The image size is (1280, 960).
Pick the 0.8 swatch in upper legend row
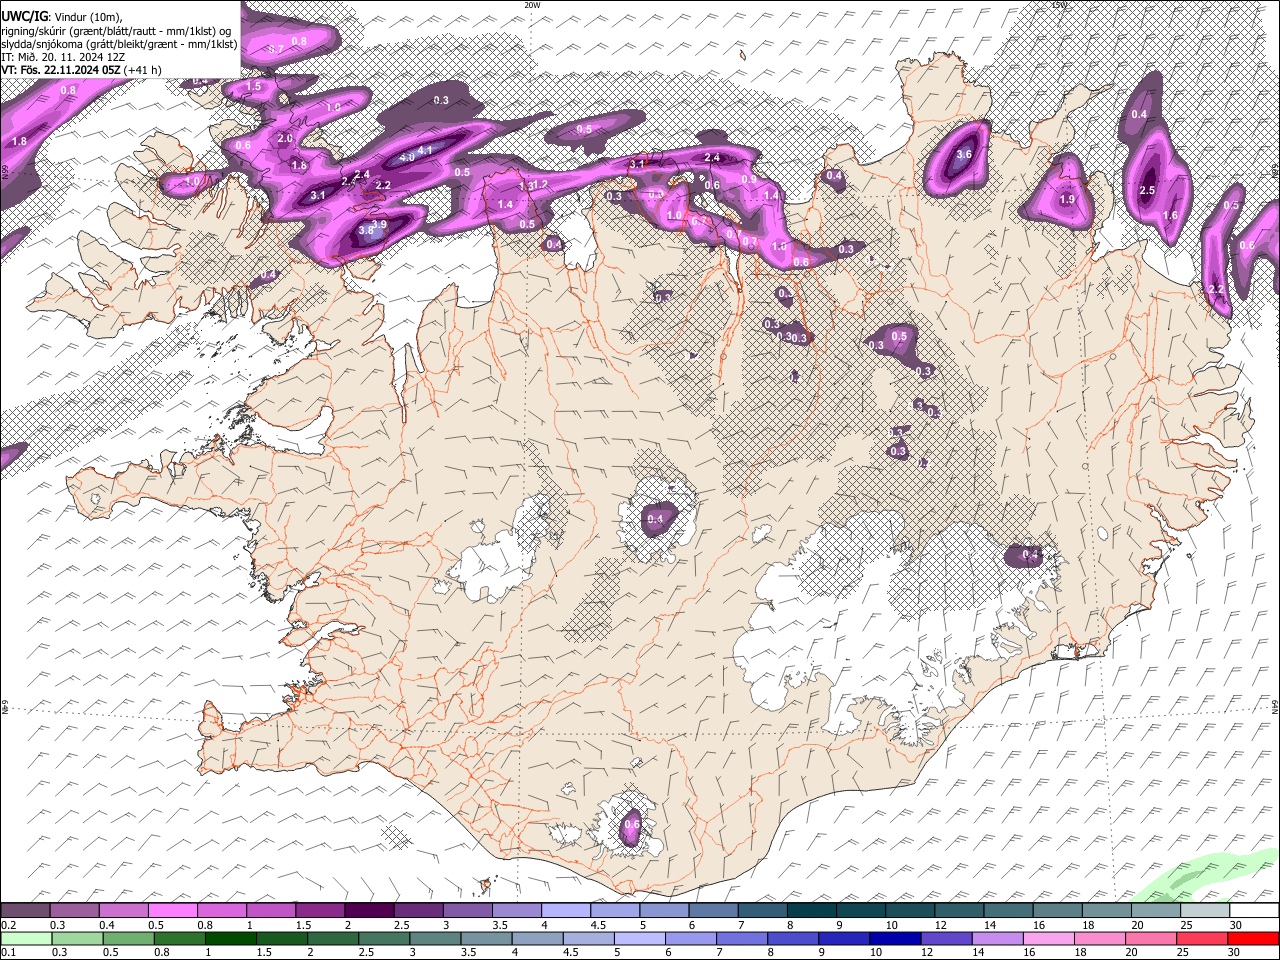point(222,910)
